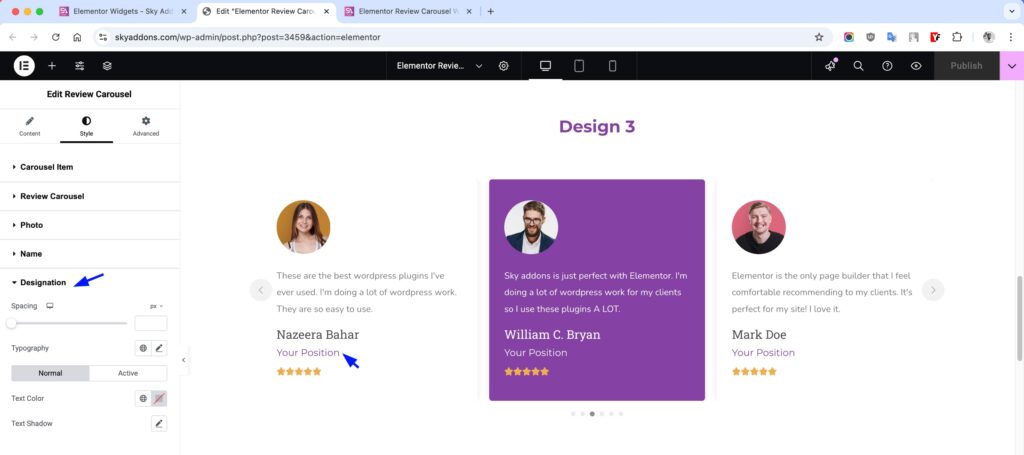Select the last carousel pagination dot

point(620,414)
